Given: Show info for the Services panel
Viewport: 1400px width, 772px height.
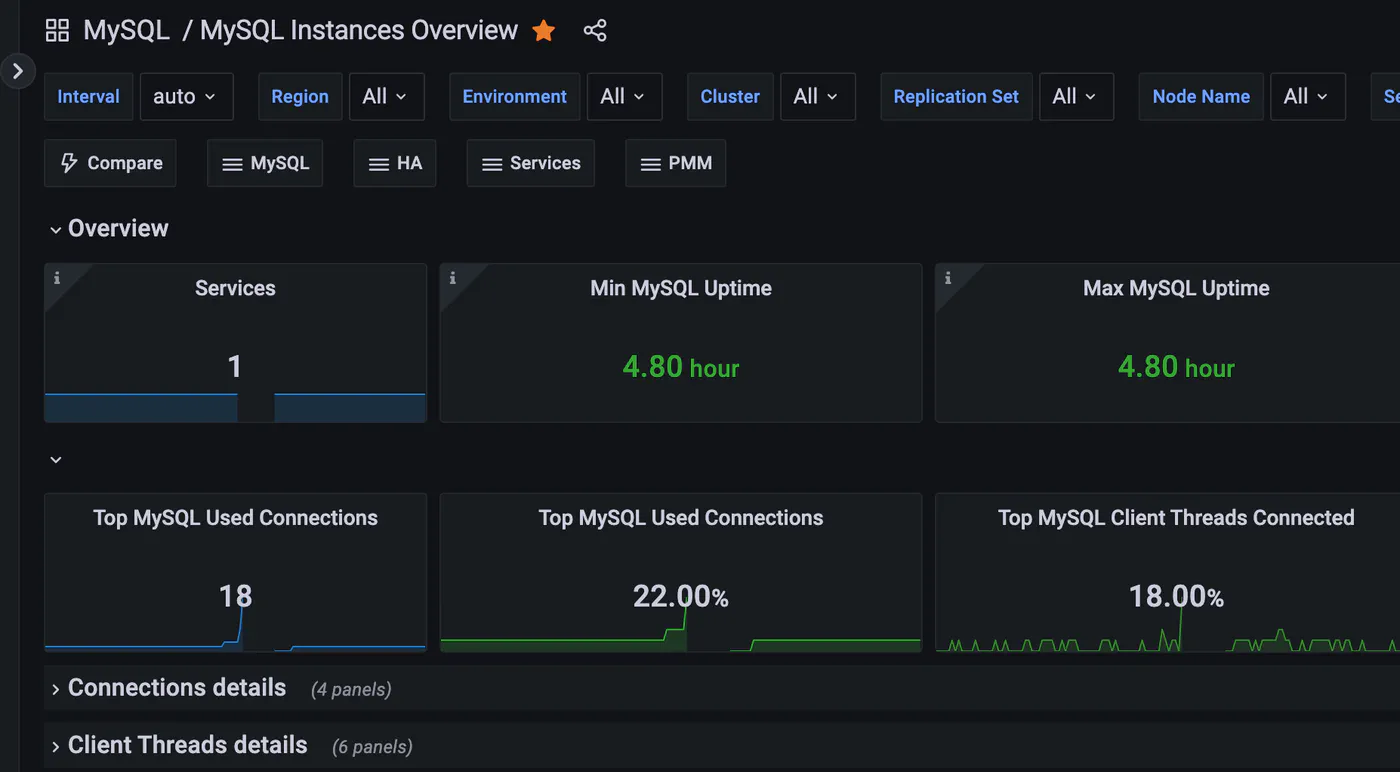Looking at the screenshot, I should pos(57,278).
